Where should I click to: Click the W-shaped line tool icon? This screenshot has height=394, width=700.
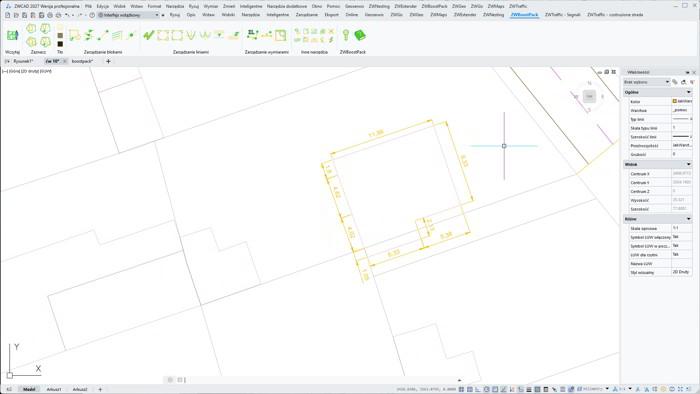pyautogui.click(x=205, y=35)
